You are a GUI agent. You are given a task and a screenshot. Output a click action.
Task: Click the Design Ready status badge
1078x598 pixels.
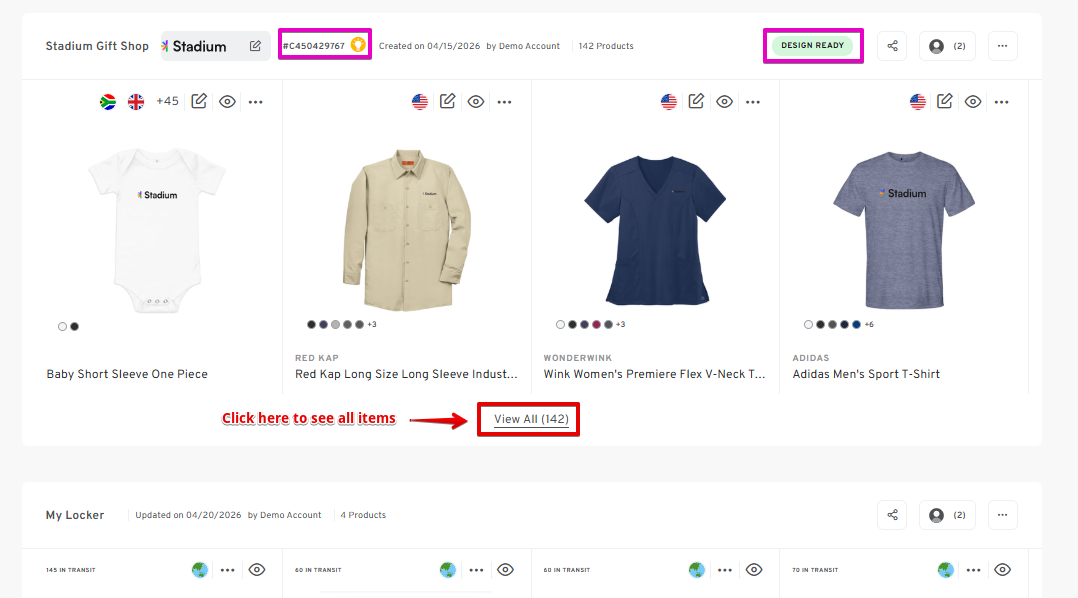(812, 46)
